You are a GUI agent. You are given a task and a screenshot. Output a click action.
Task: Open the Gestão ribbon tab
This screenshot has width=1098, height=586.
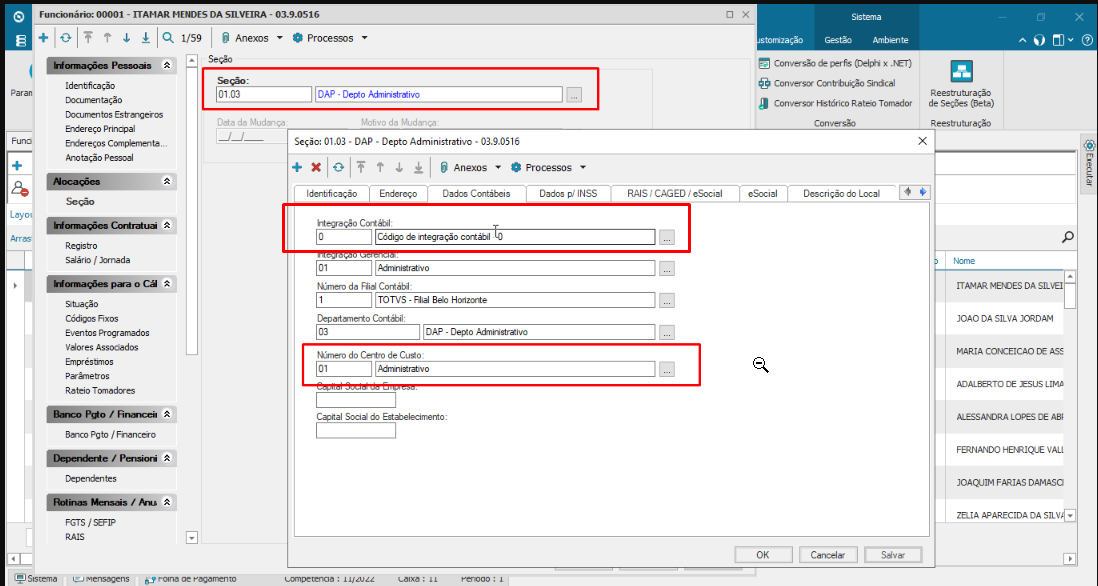pos(838,40)
